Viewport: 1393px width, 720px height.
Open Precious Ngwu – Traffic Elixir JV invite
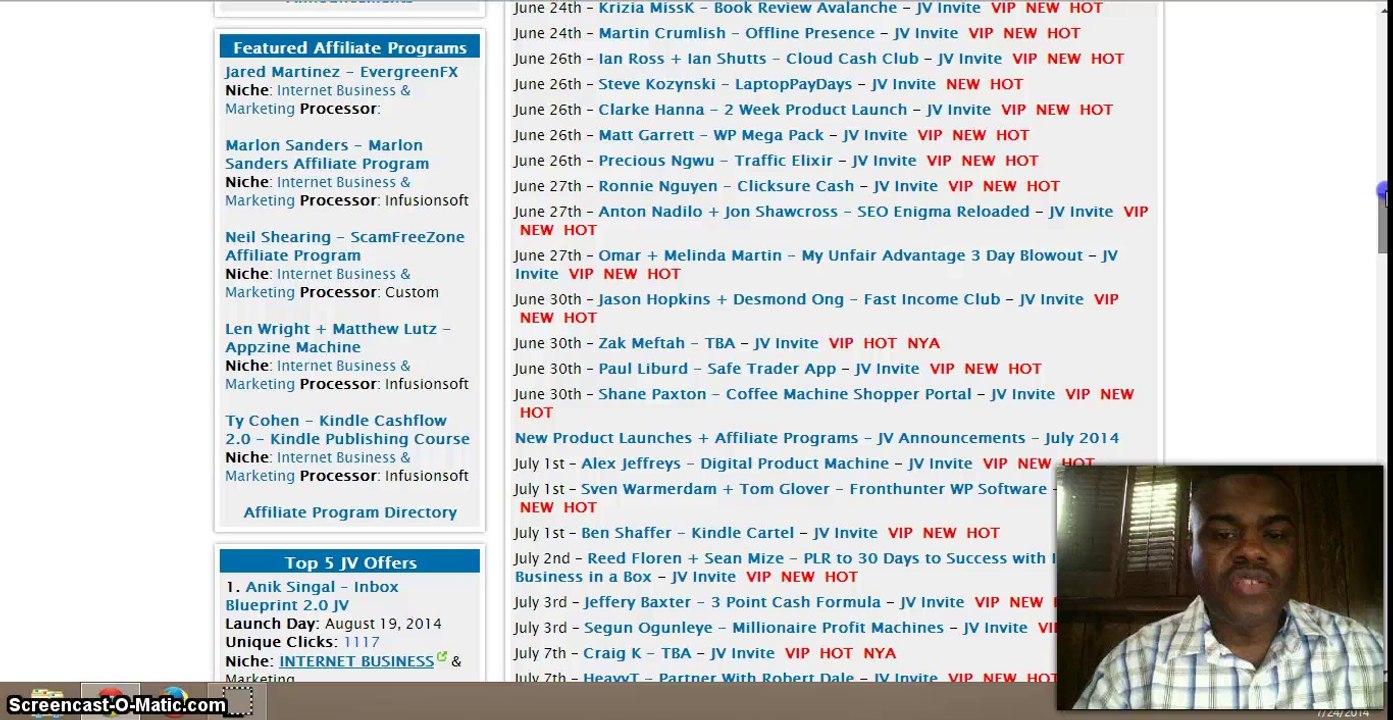(757, 161)
